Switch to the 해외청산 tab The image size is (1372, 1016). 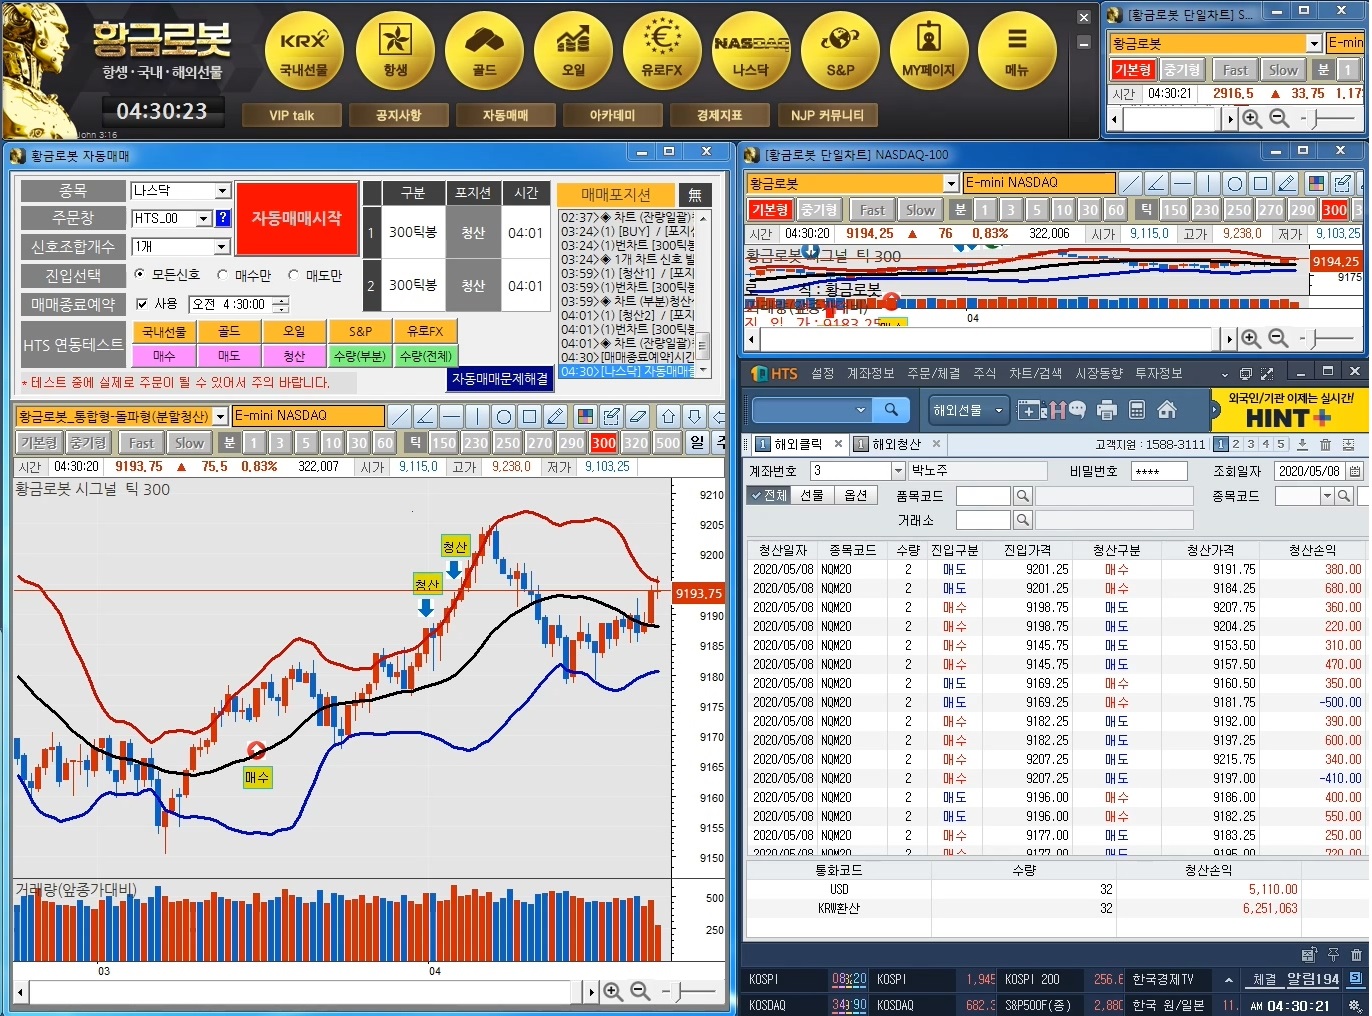(x=896, y=444)
